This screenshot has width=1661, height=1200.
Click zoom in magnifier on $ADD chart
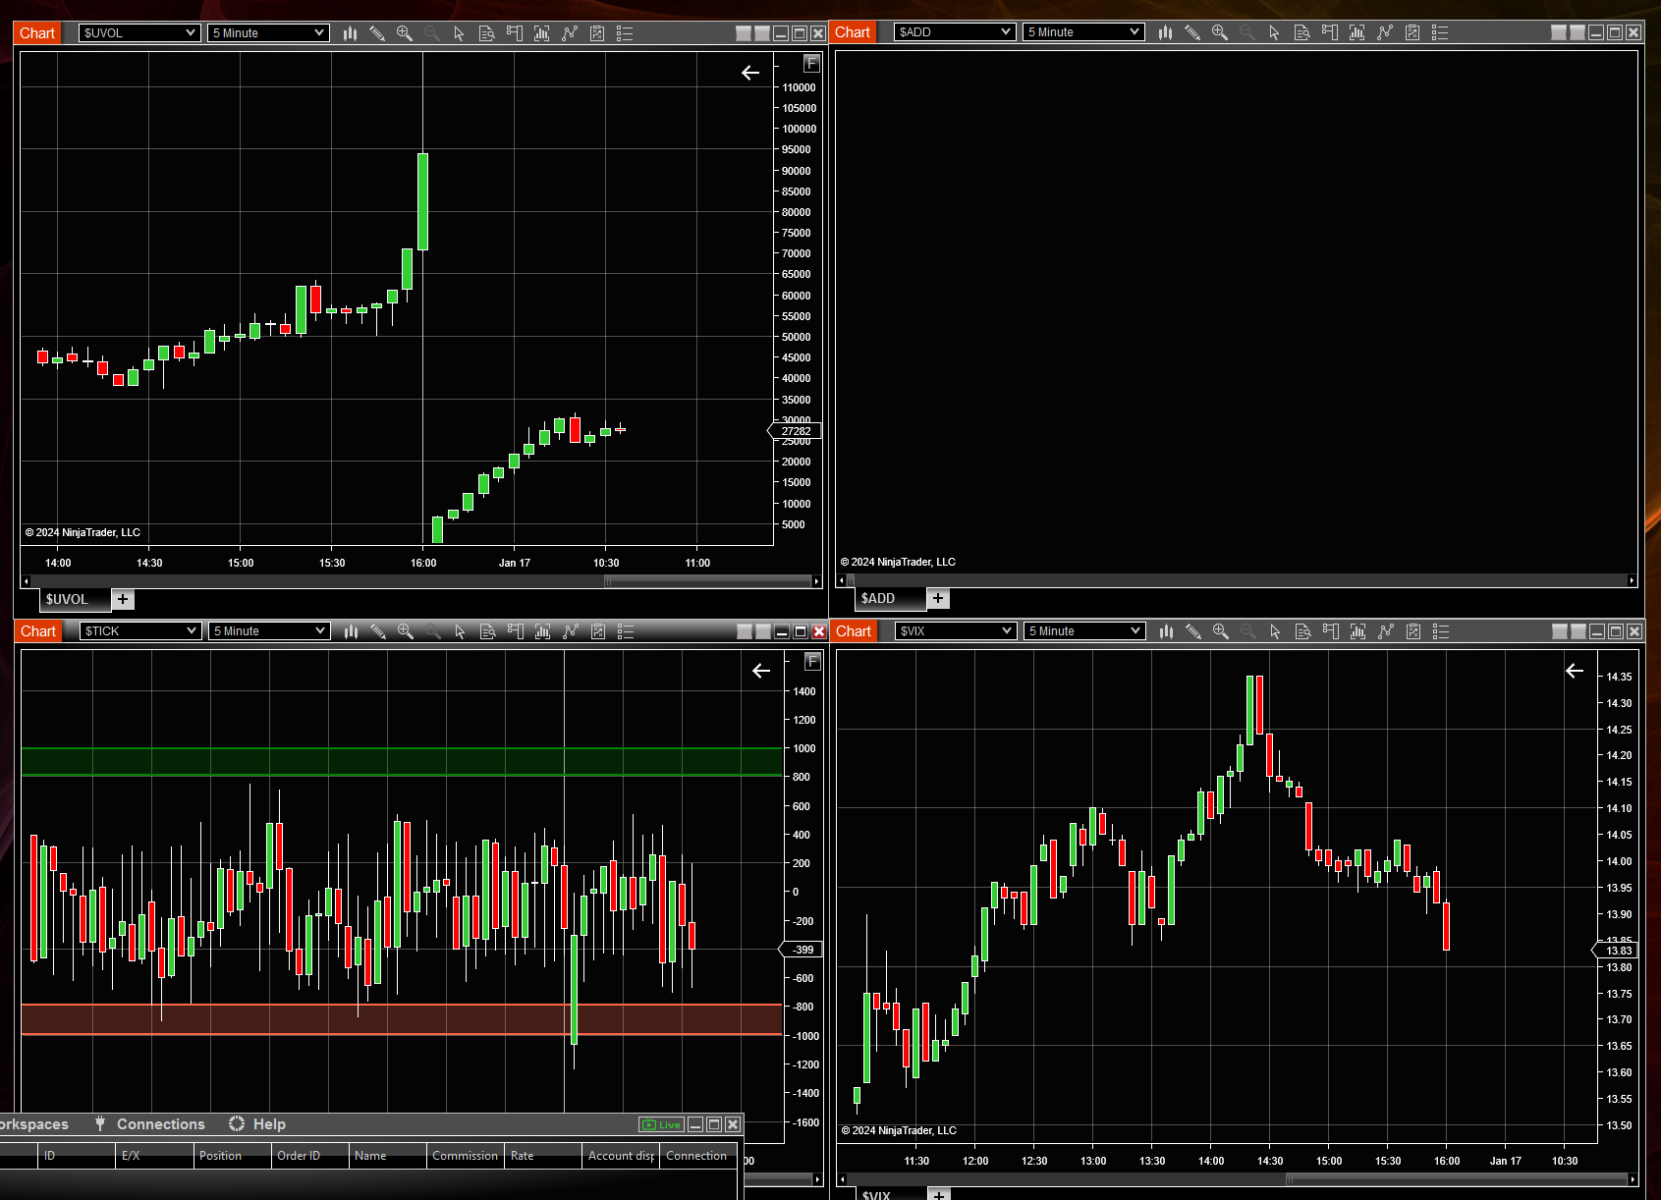tap(1219, 32)
